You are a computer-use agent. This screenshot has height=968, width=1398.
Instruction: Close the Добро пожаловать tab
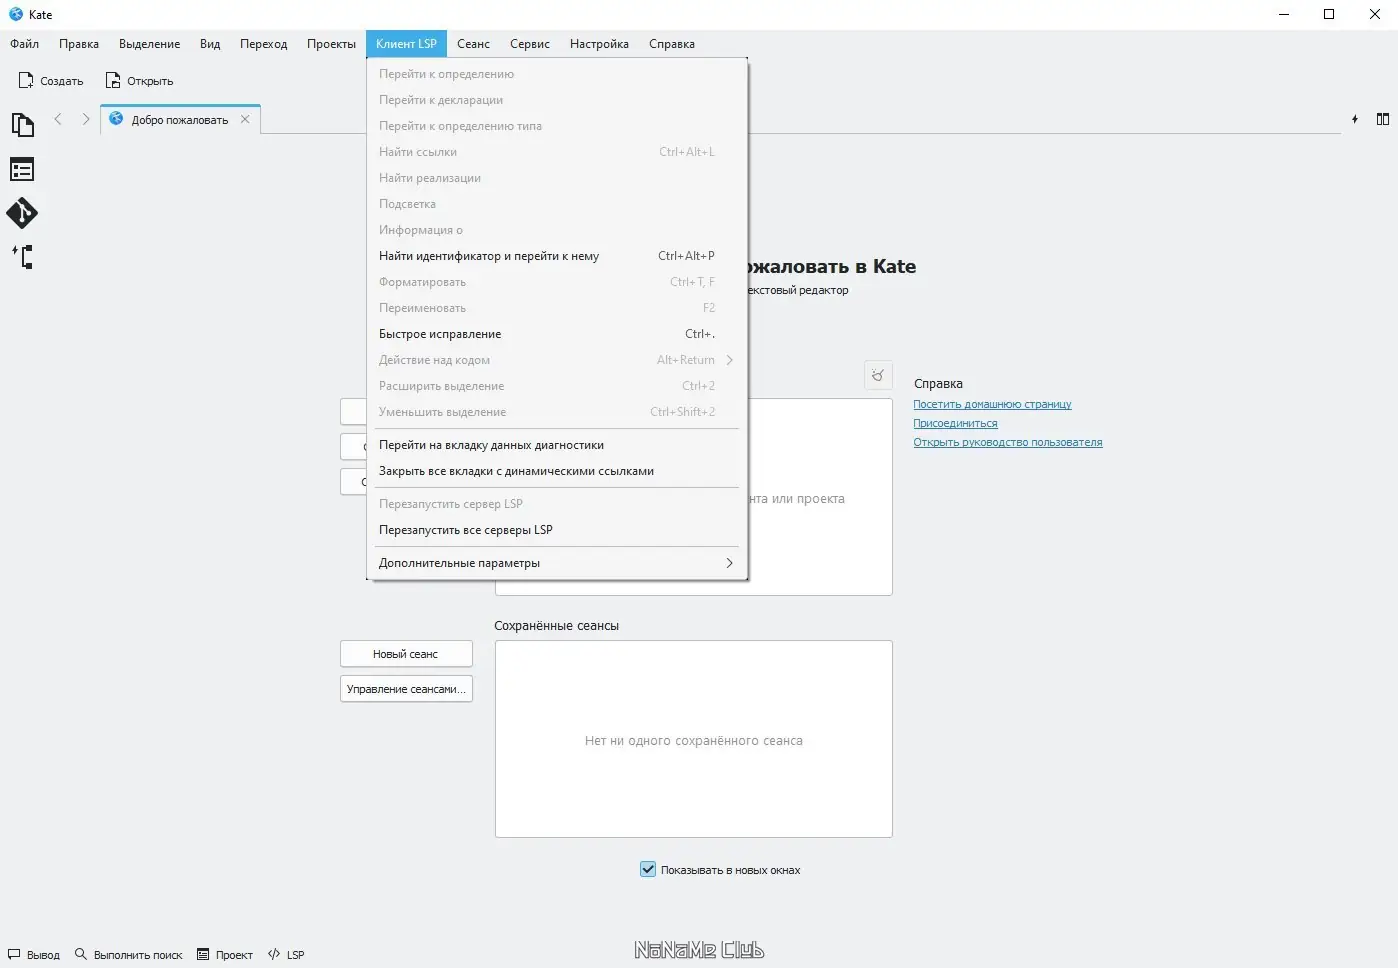pyautogui.click(x=245, y=119)
